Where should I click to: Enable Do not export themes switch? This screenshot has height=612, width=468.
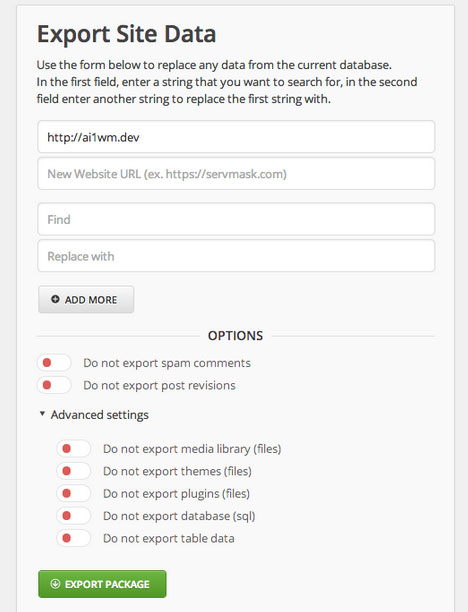pos(74,471)
